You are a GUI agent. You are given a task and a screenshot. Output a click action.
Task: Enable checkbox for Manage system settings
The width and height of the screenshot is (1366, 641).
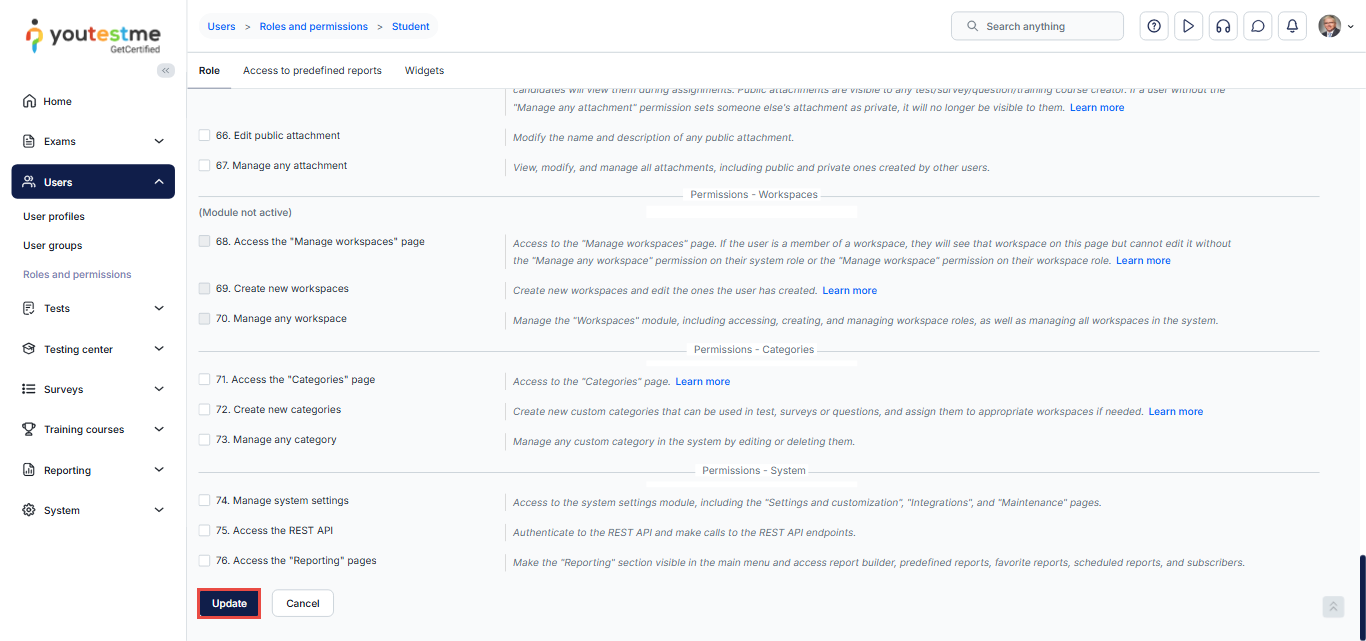point(204,501)
